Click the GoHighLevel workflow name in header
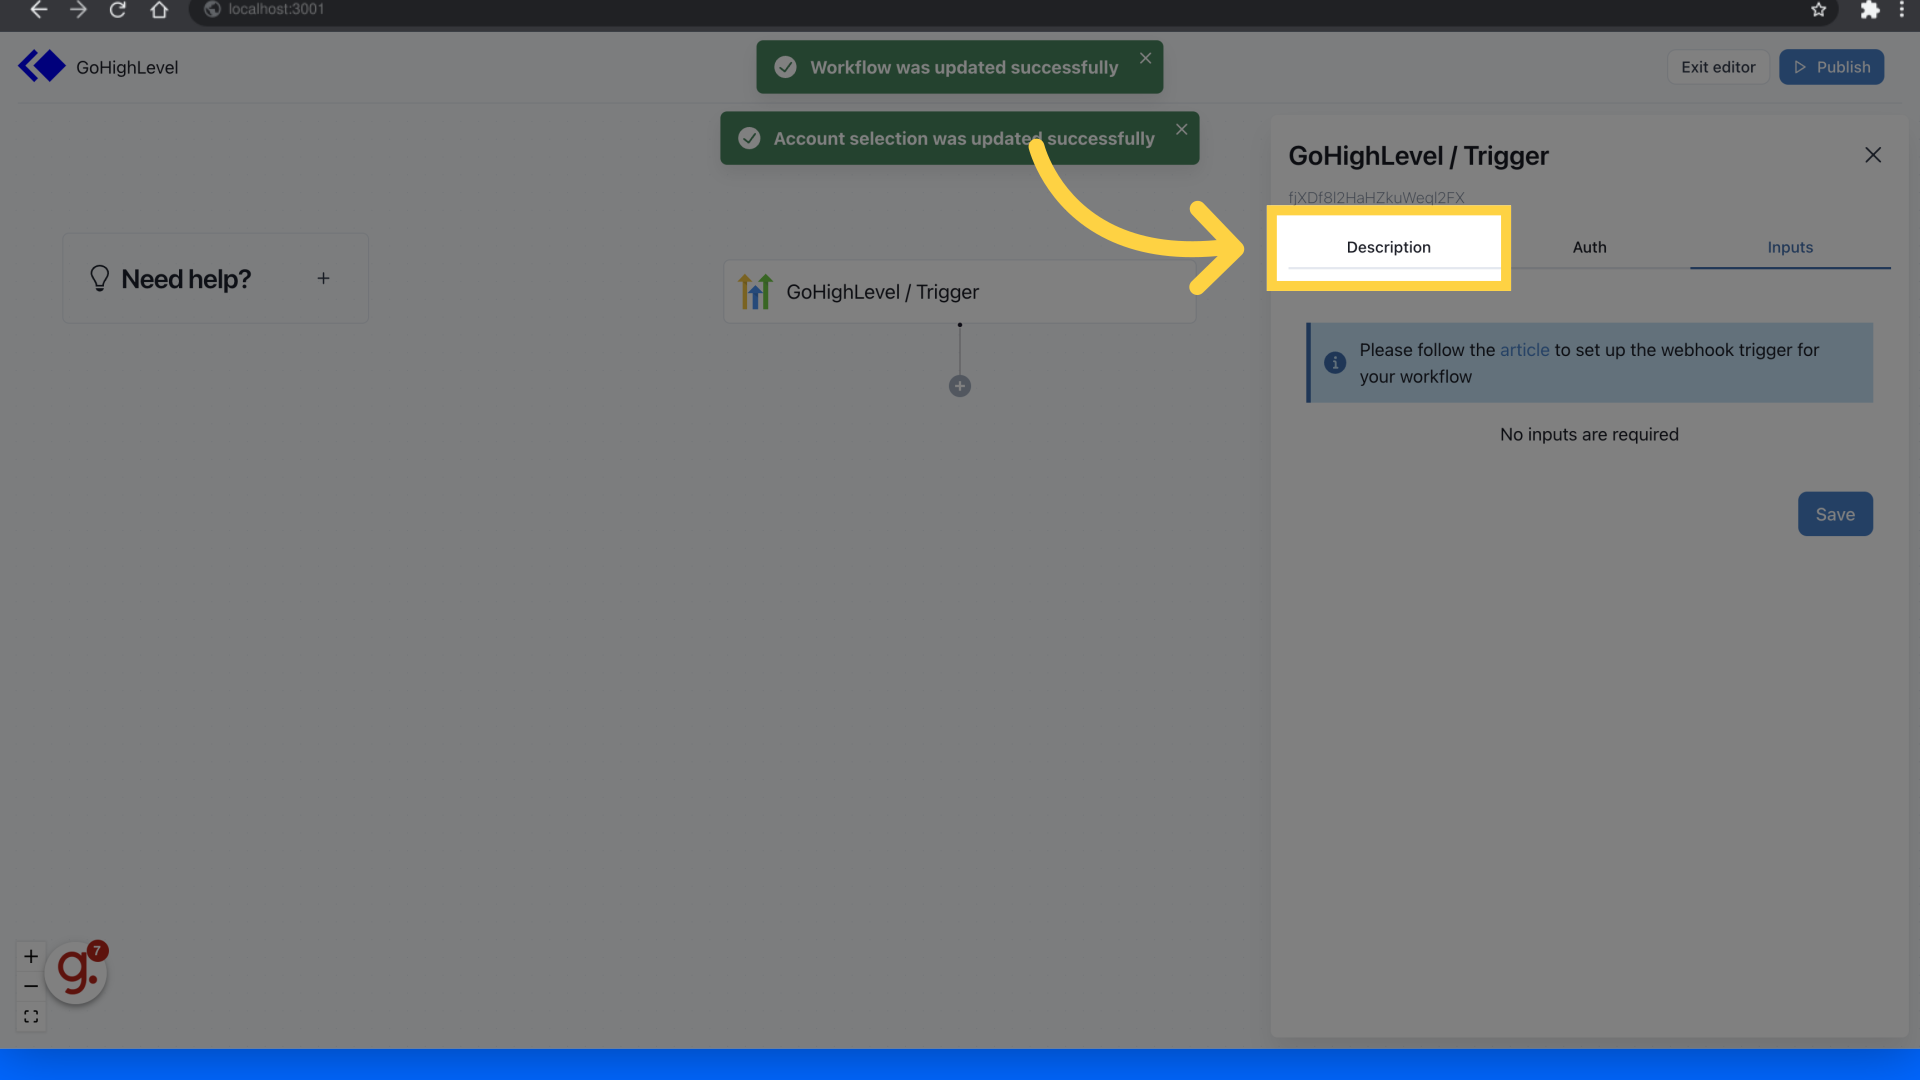The width and height of the screenshot is (1920, 1080). [127, 67]
